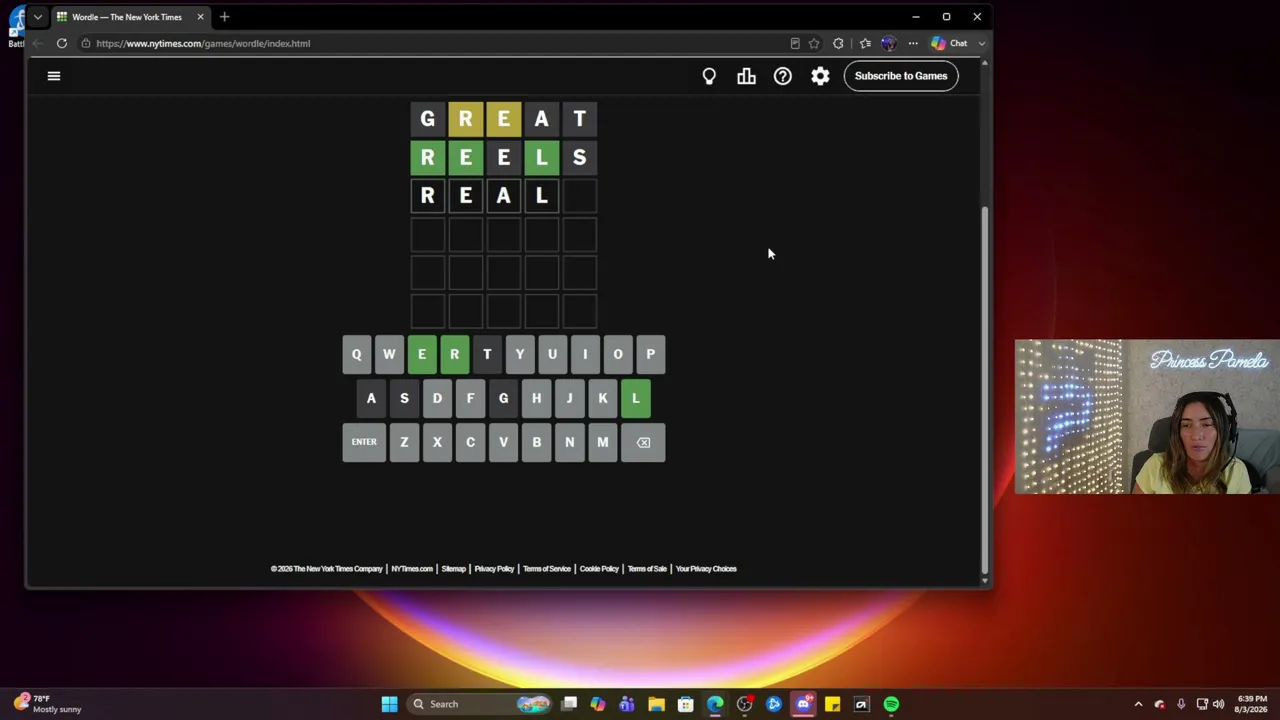Open the clock and date showing 6:39 PM
1280x720 pixels.
pyautogui.click(x=1252, y=704)
